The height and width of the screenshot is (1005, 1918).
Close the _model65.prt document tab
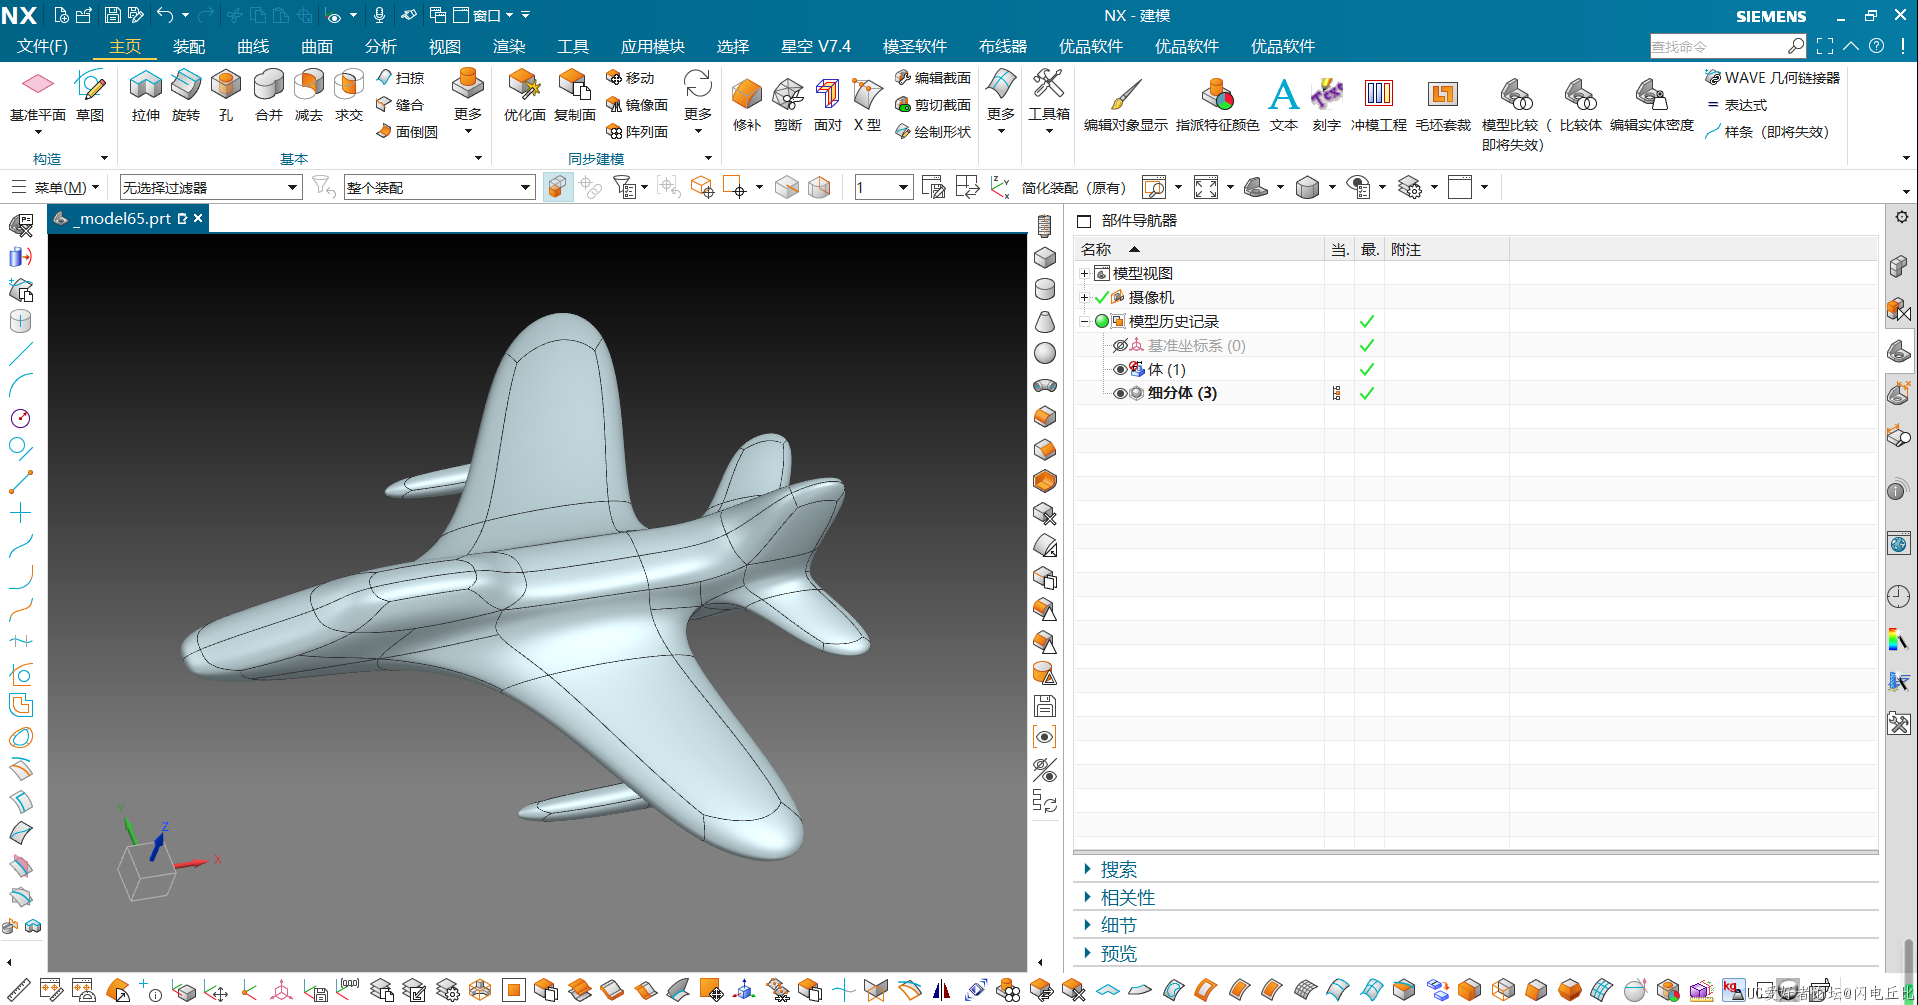198,218
